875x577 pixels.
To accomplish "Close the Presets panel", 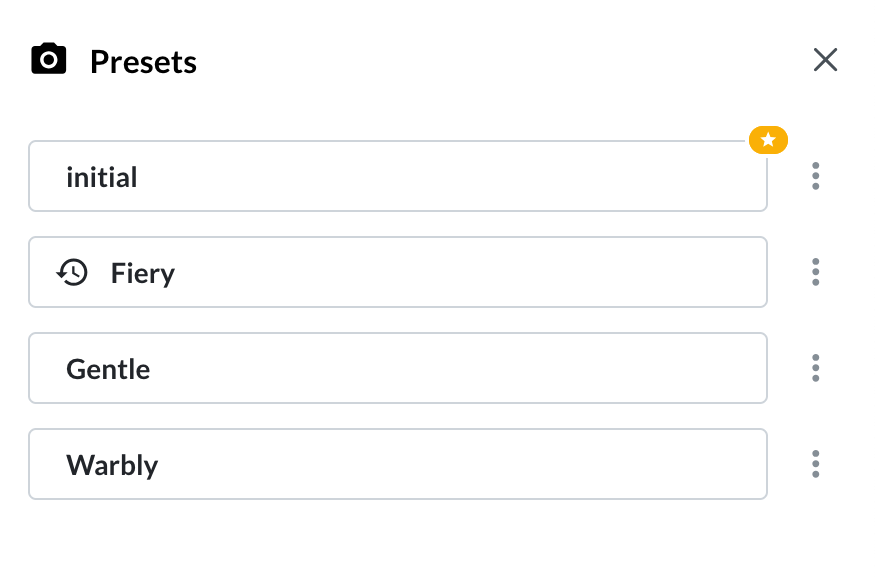I will [x=825, y=60].
